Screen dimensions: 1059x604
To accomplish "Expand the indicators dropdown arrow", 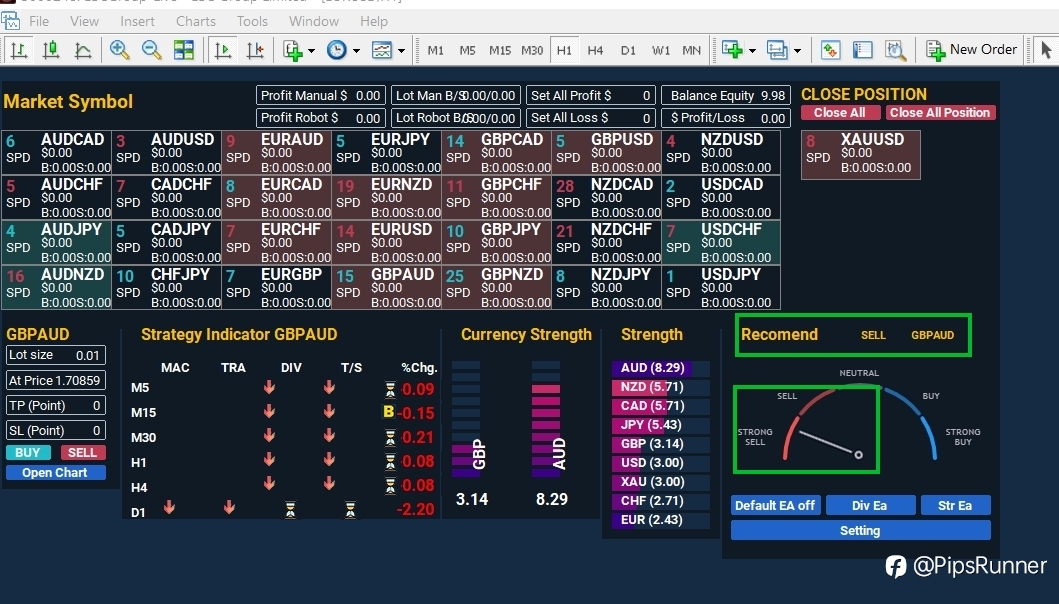I will click(x=311, y=51).
